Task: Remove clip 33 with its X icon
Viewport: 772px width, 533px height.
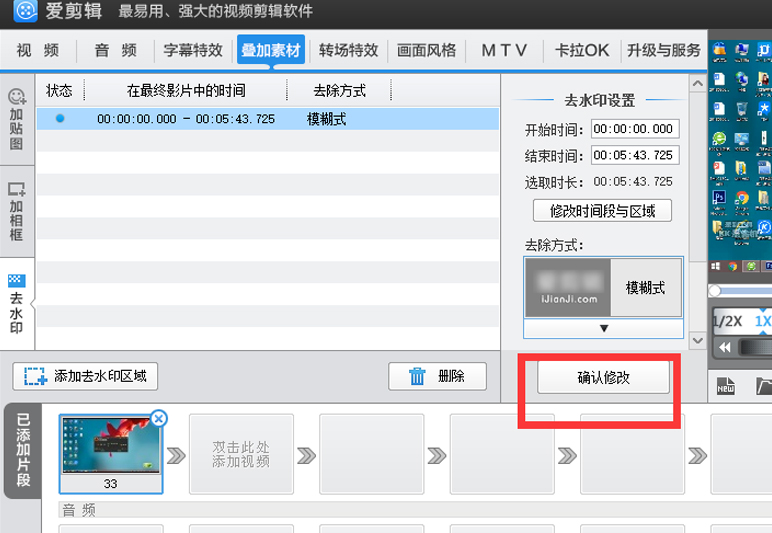Action: [x=159, y=419]
